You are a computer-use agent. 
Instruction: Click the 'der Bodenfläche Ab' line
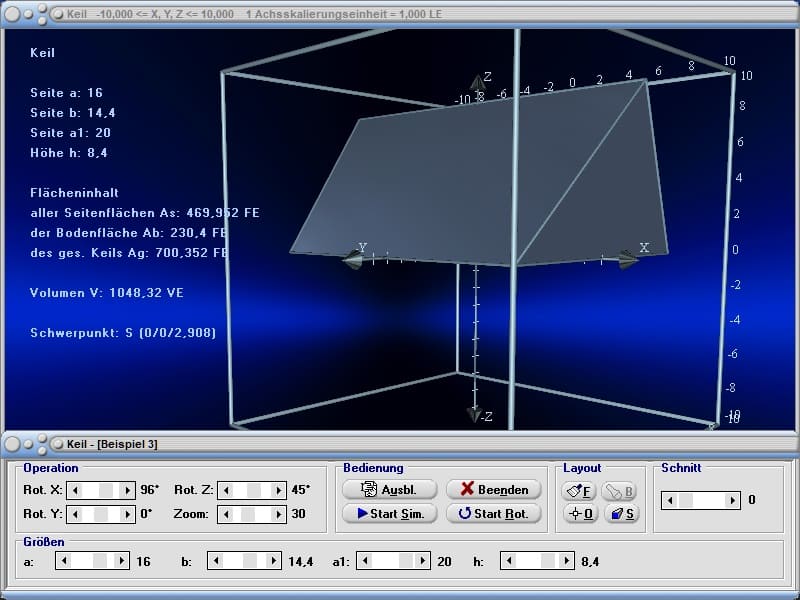click(x=128, y=233)
